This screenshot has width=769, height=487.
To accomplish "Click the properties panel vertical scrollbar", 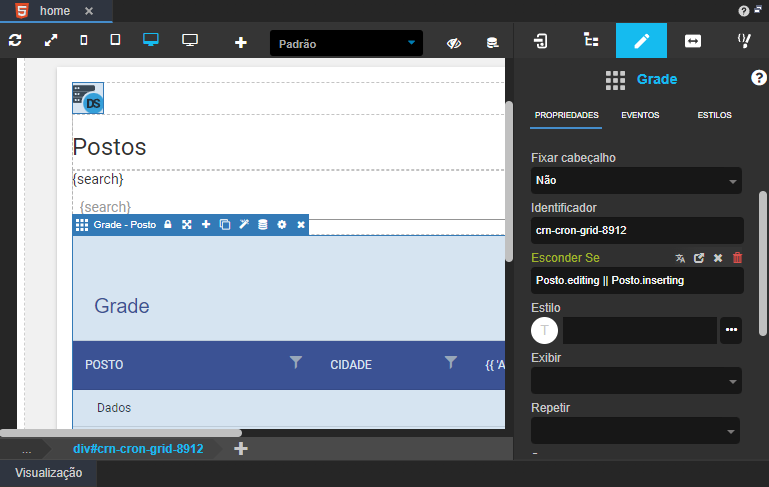I will (763, 264).
